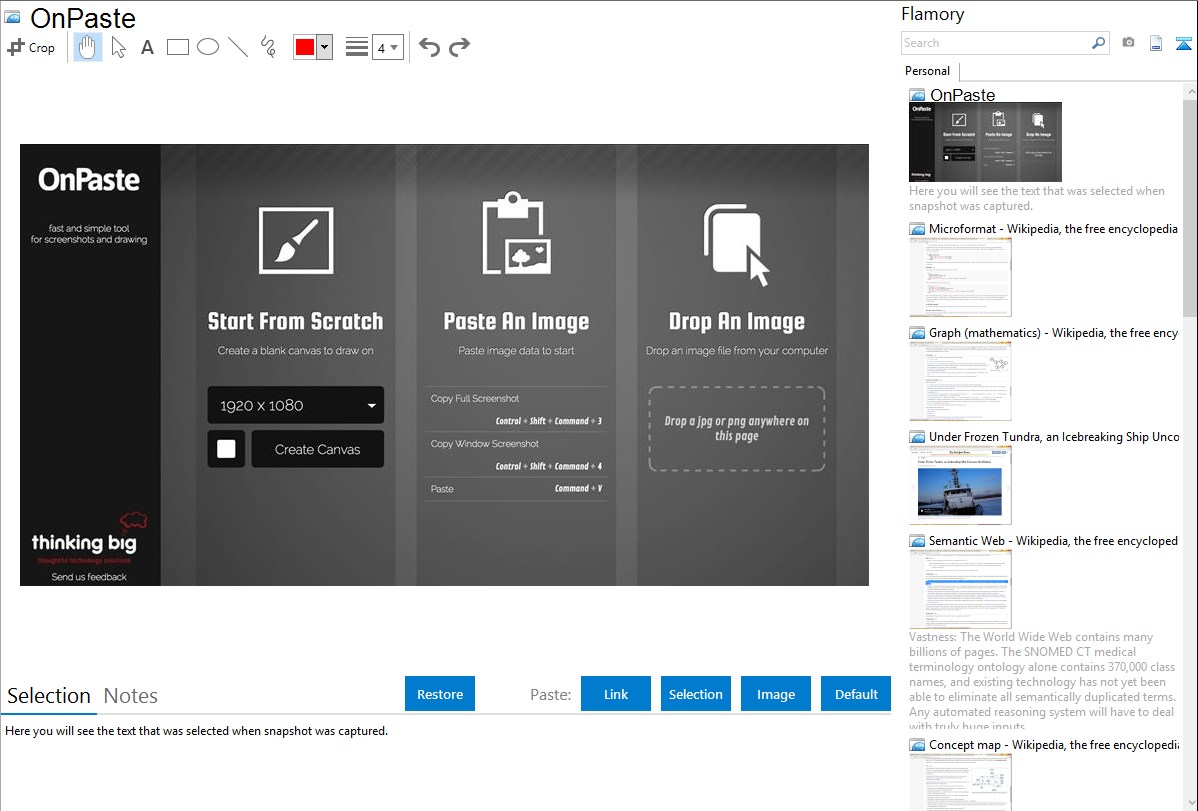
Task: Pick the Ellipse shape tool
Action: tap(208, 47)
